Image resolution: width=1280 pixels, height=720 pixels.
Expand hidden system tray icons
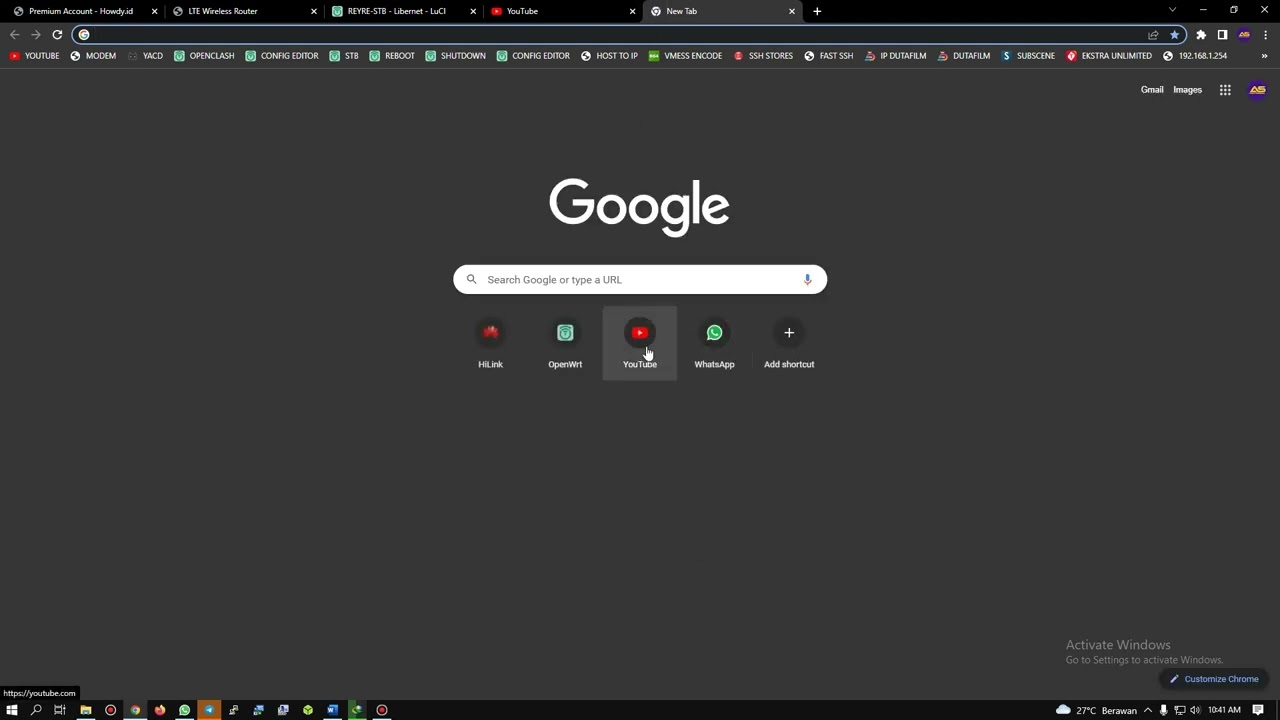[x=1147, y=710]
